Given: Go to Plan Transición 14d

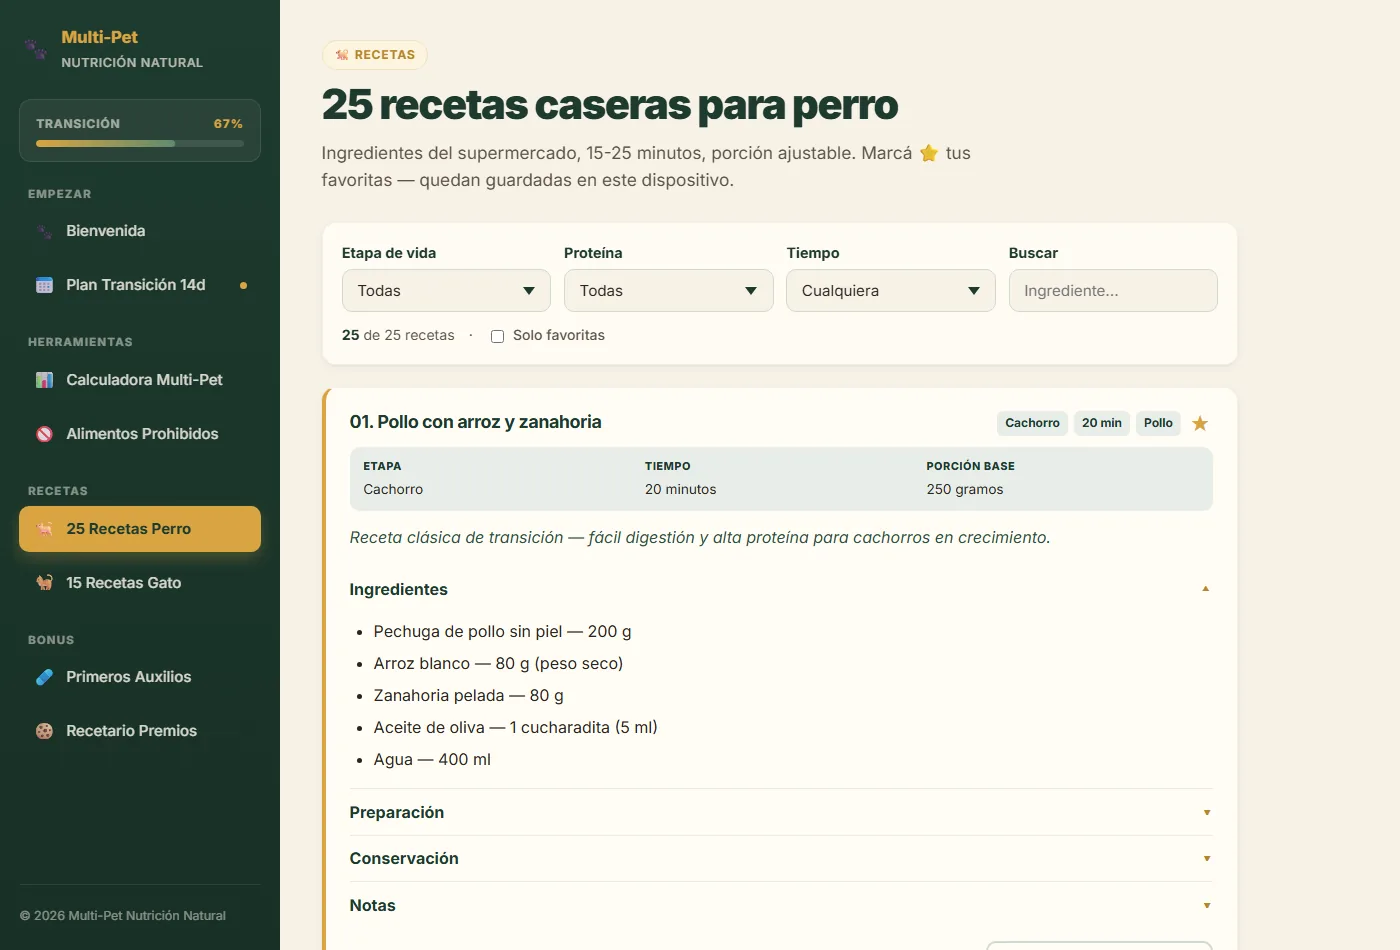Looking at the screenshot, I should [x=140, y=285].
